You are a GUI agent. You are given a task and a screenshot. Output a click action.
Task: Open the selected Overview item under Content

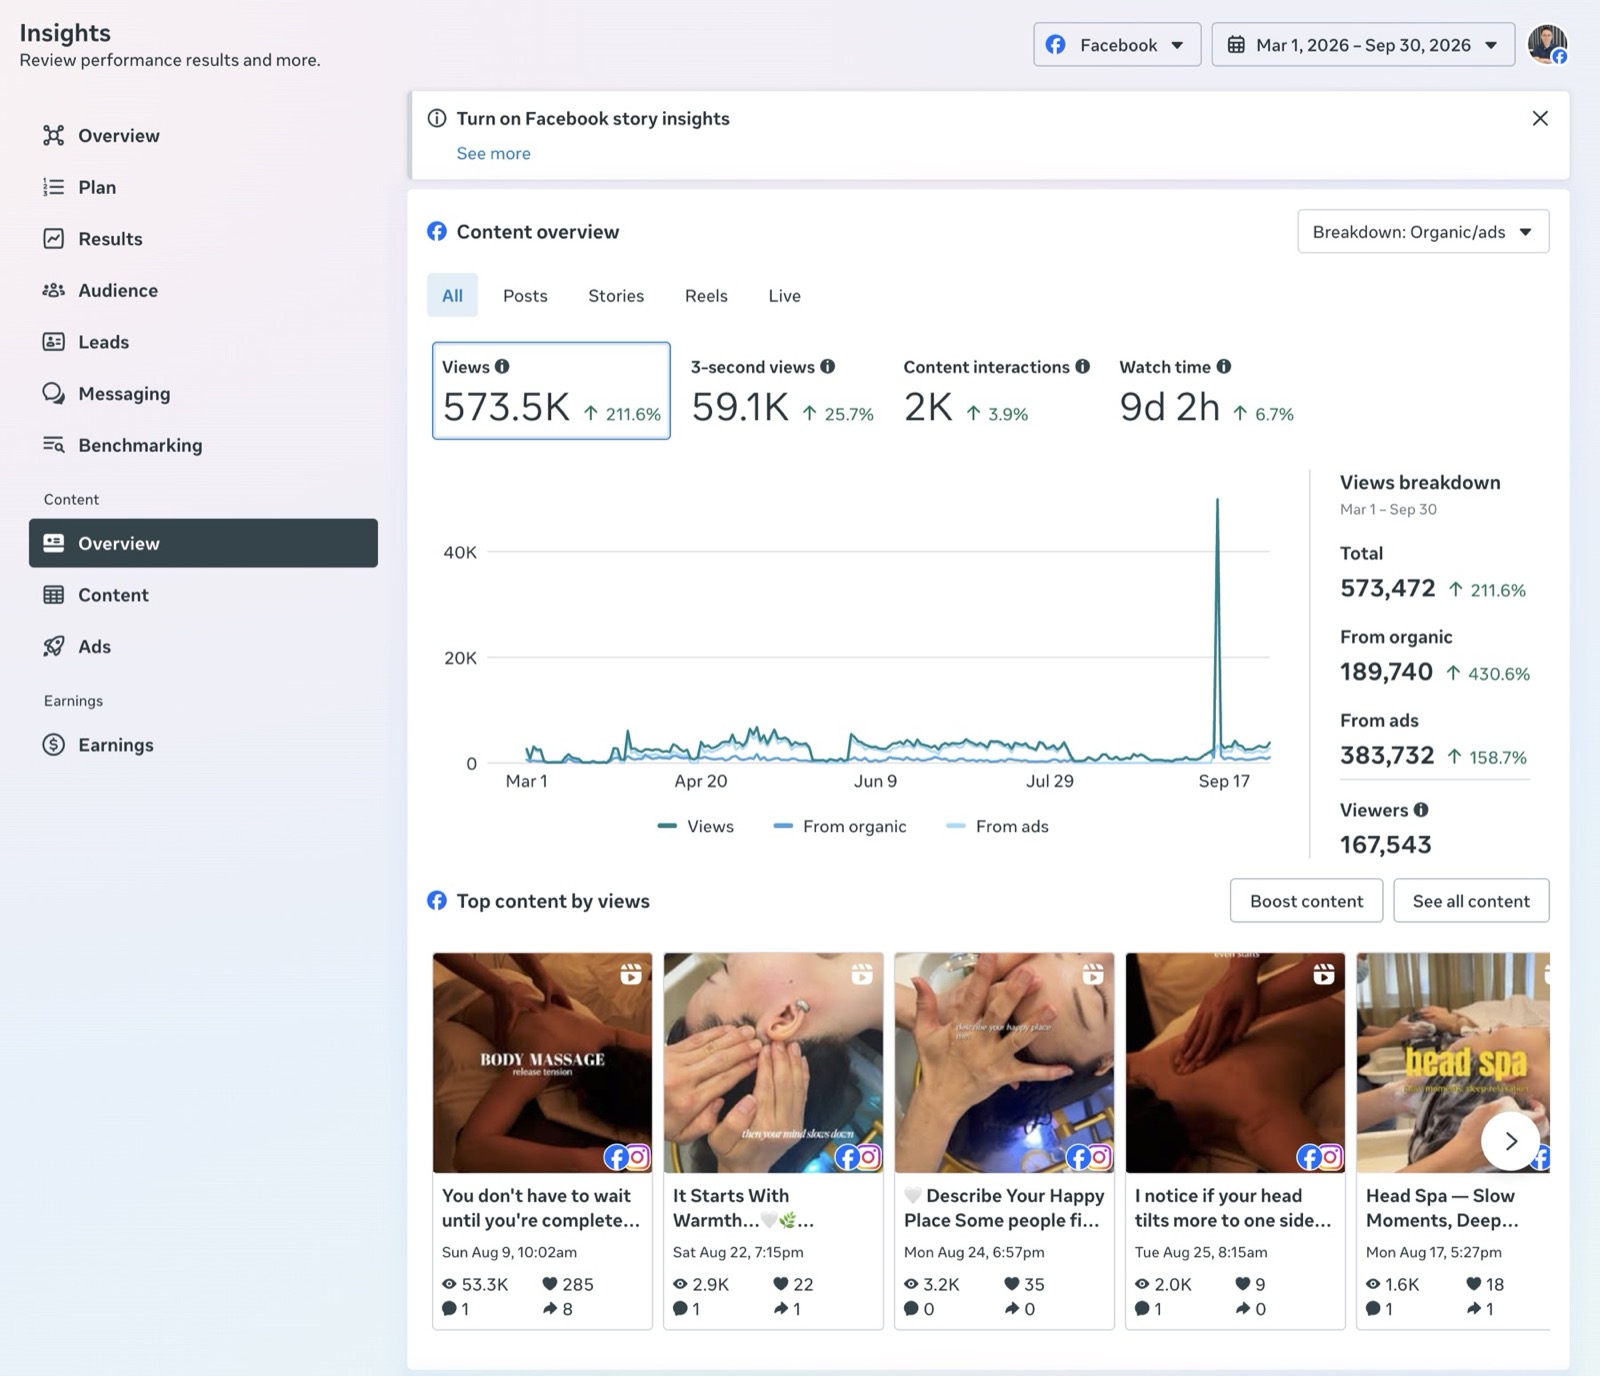point(204,543)
